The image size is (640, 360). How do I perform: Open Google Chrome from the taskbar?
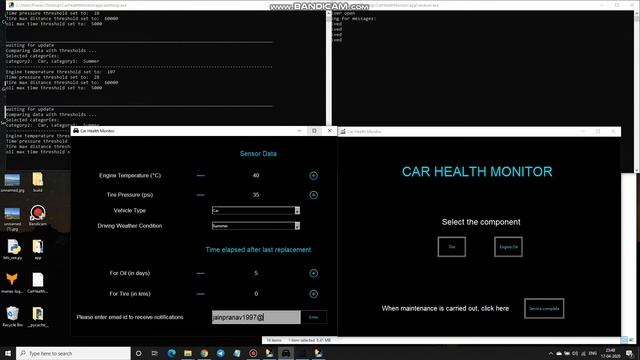click(x=204, y=353)
